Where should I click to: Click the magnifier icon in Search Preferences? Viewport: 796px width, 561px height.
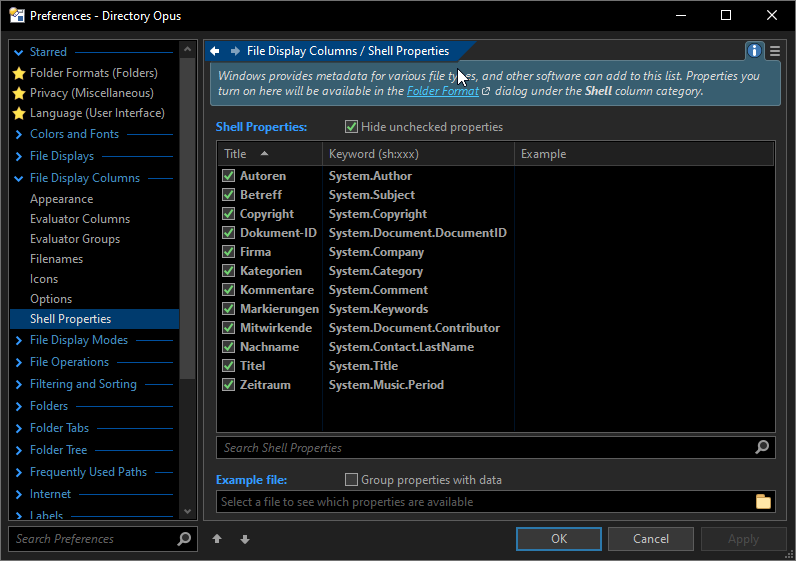tap(184, 539)
